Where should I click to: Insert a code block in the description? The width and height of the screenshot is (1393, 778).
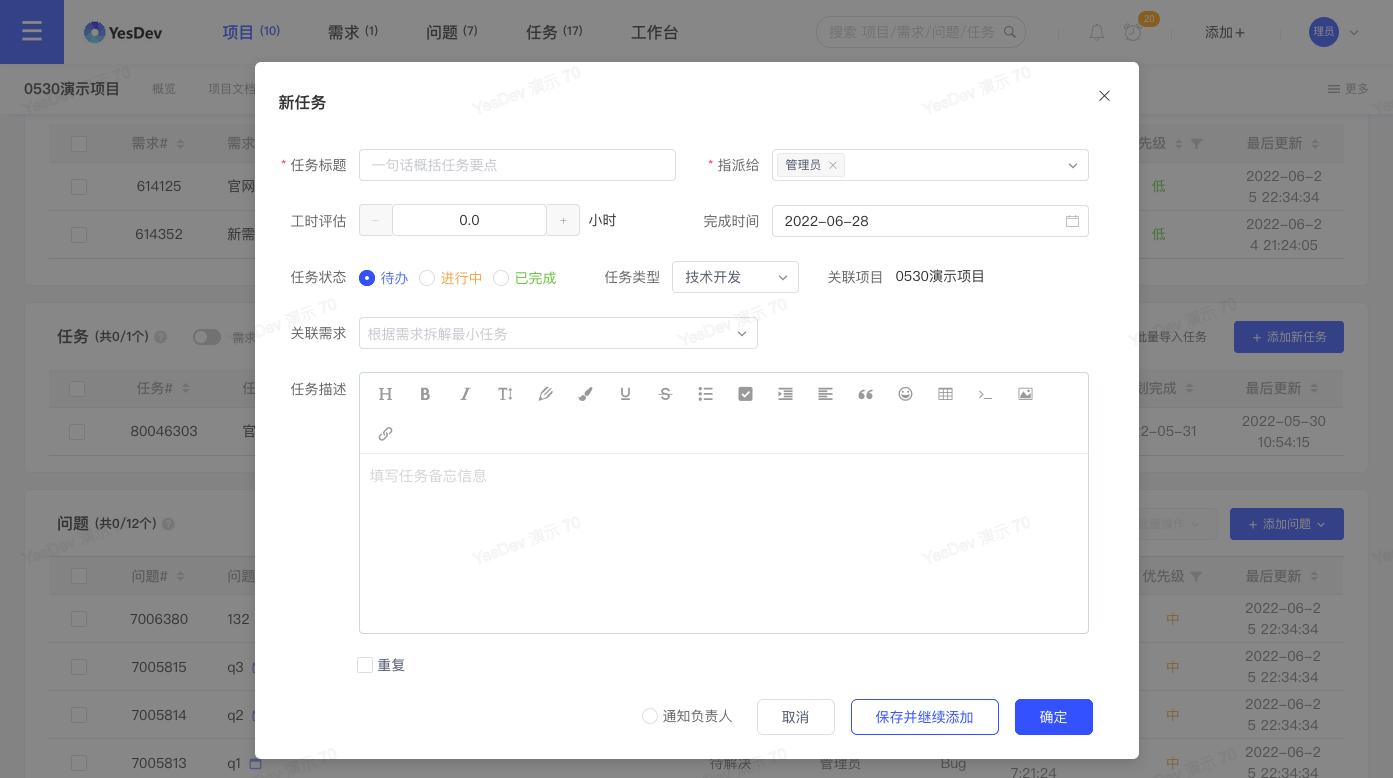click(x=985, y=394)
